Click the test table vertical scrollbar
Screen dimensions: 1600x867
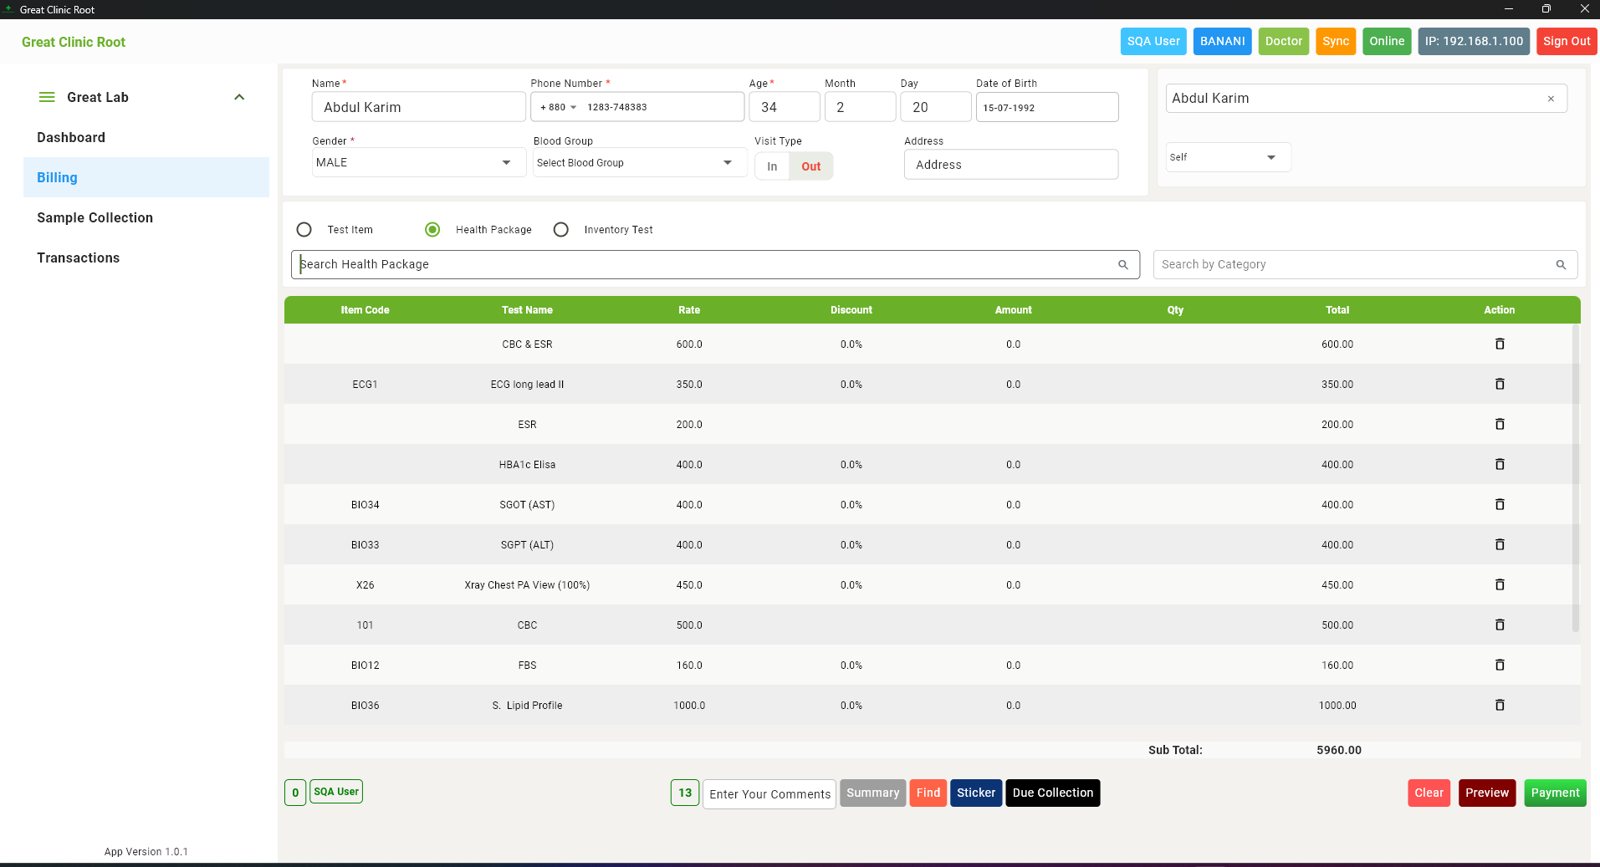coord(1575,478)
